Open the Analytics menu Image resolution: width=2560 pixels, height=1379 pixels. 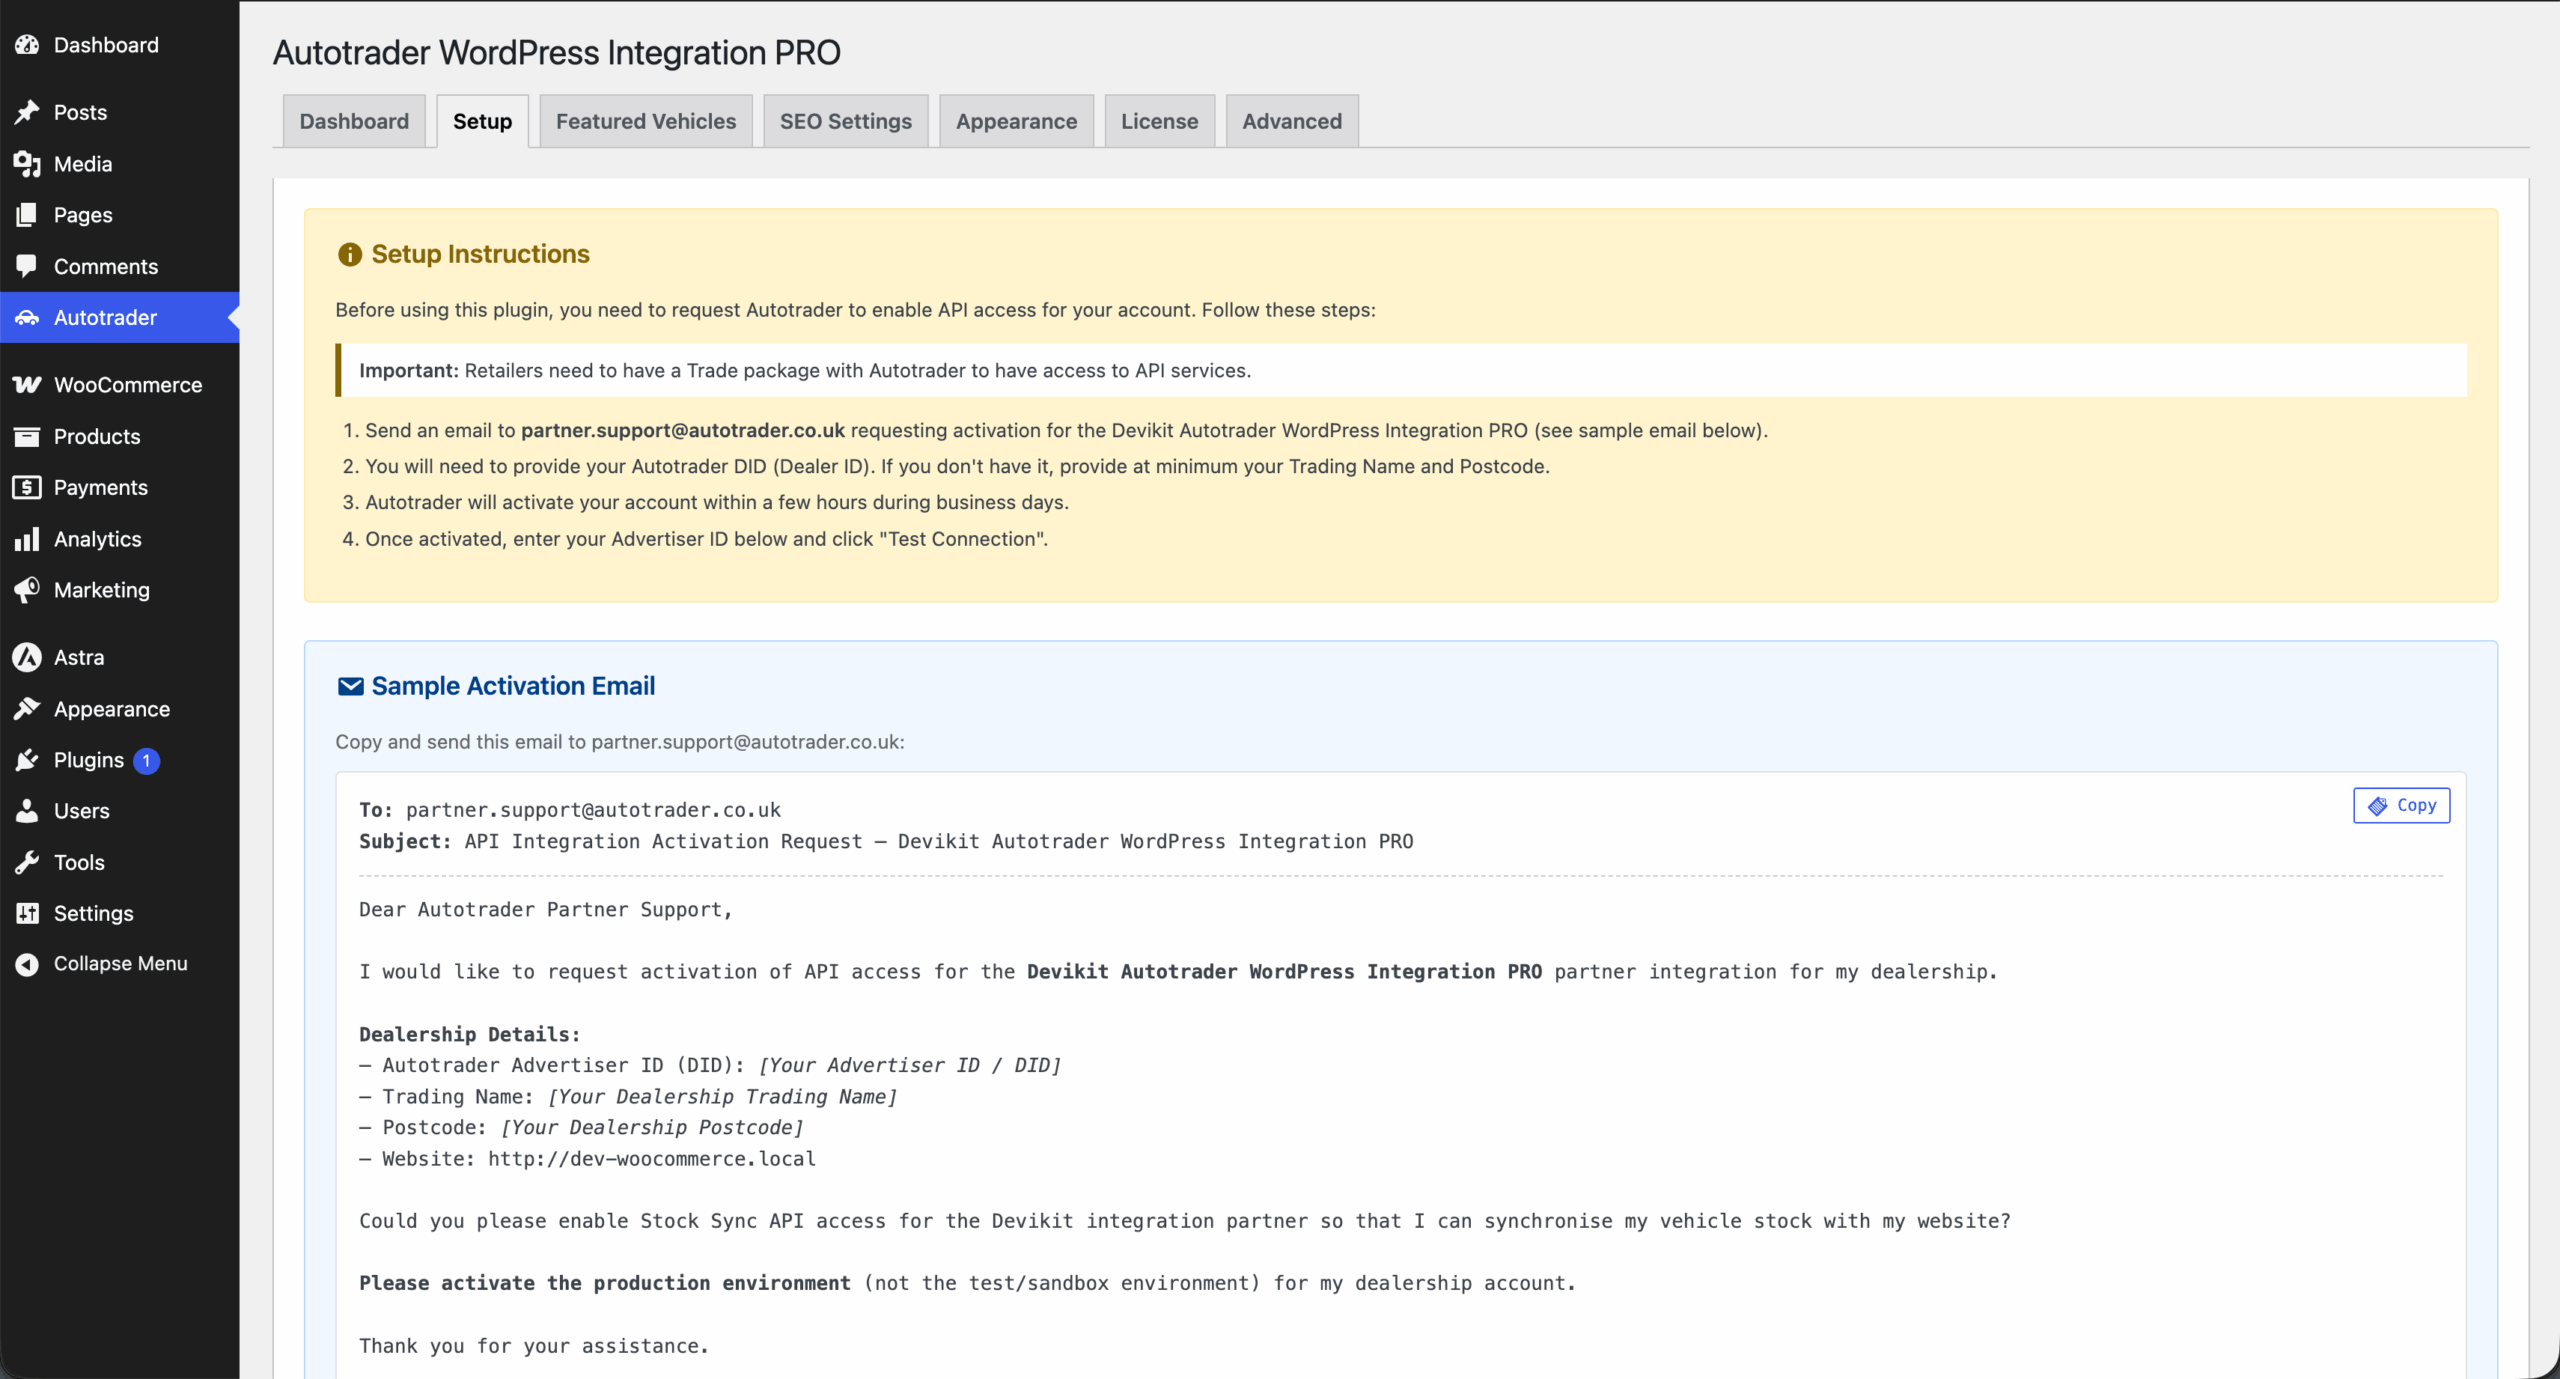(120, 539)
